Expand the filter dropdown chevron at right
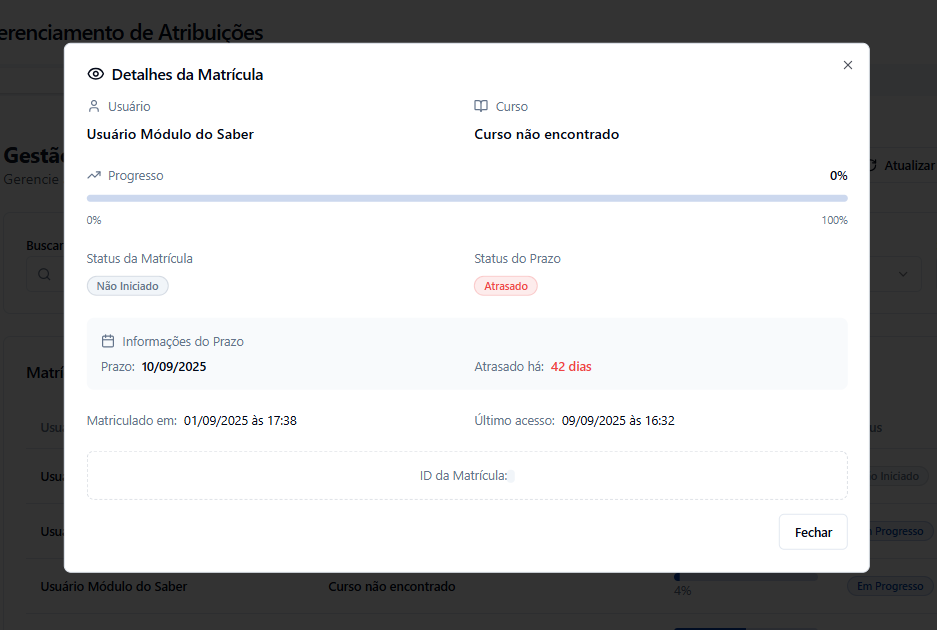Image resolution: width=937 pixels, height=630 pixels. tap(903, 274)
